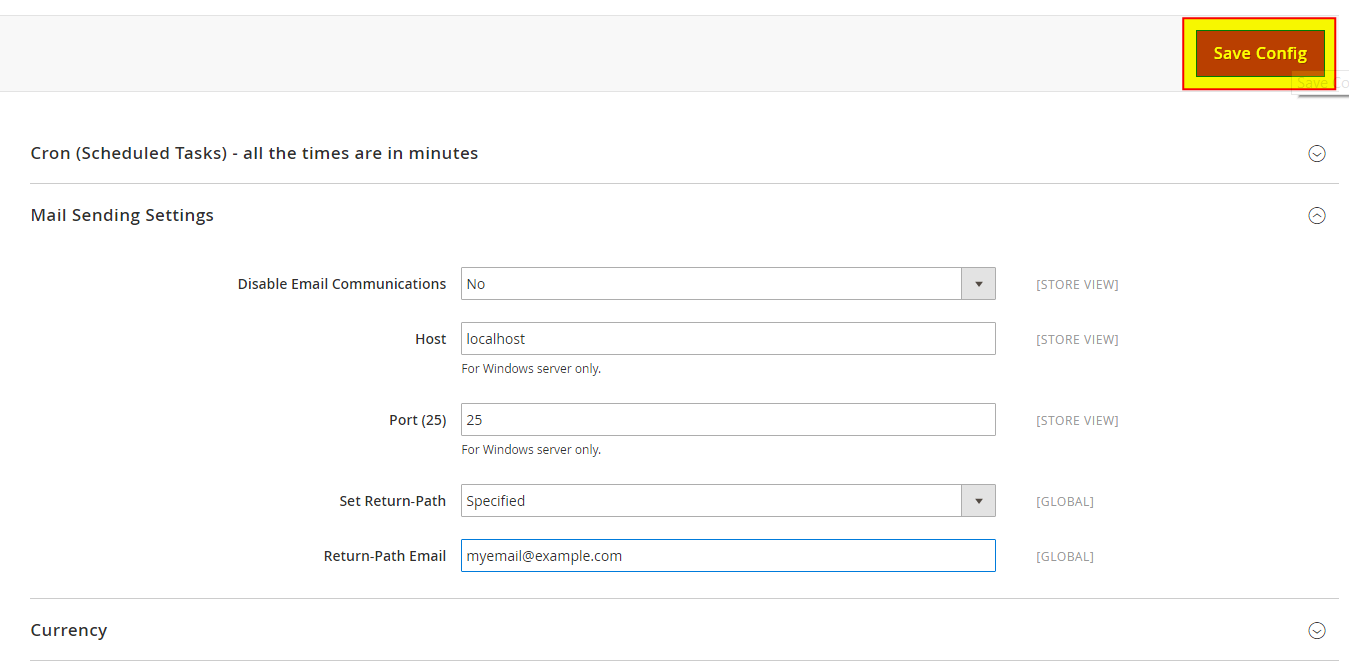Viewport: 1349px width, 661px height.
Task: Click the Port (25) label
Action: point(417,420)
